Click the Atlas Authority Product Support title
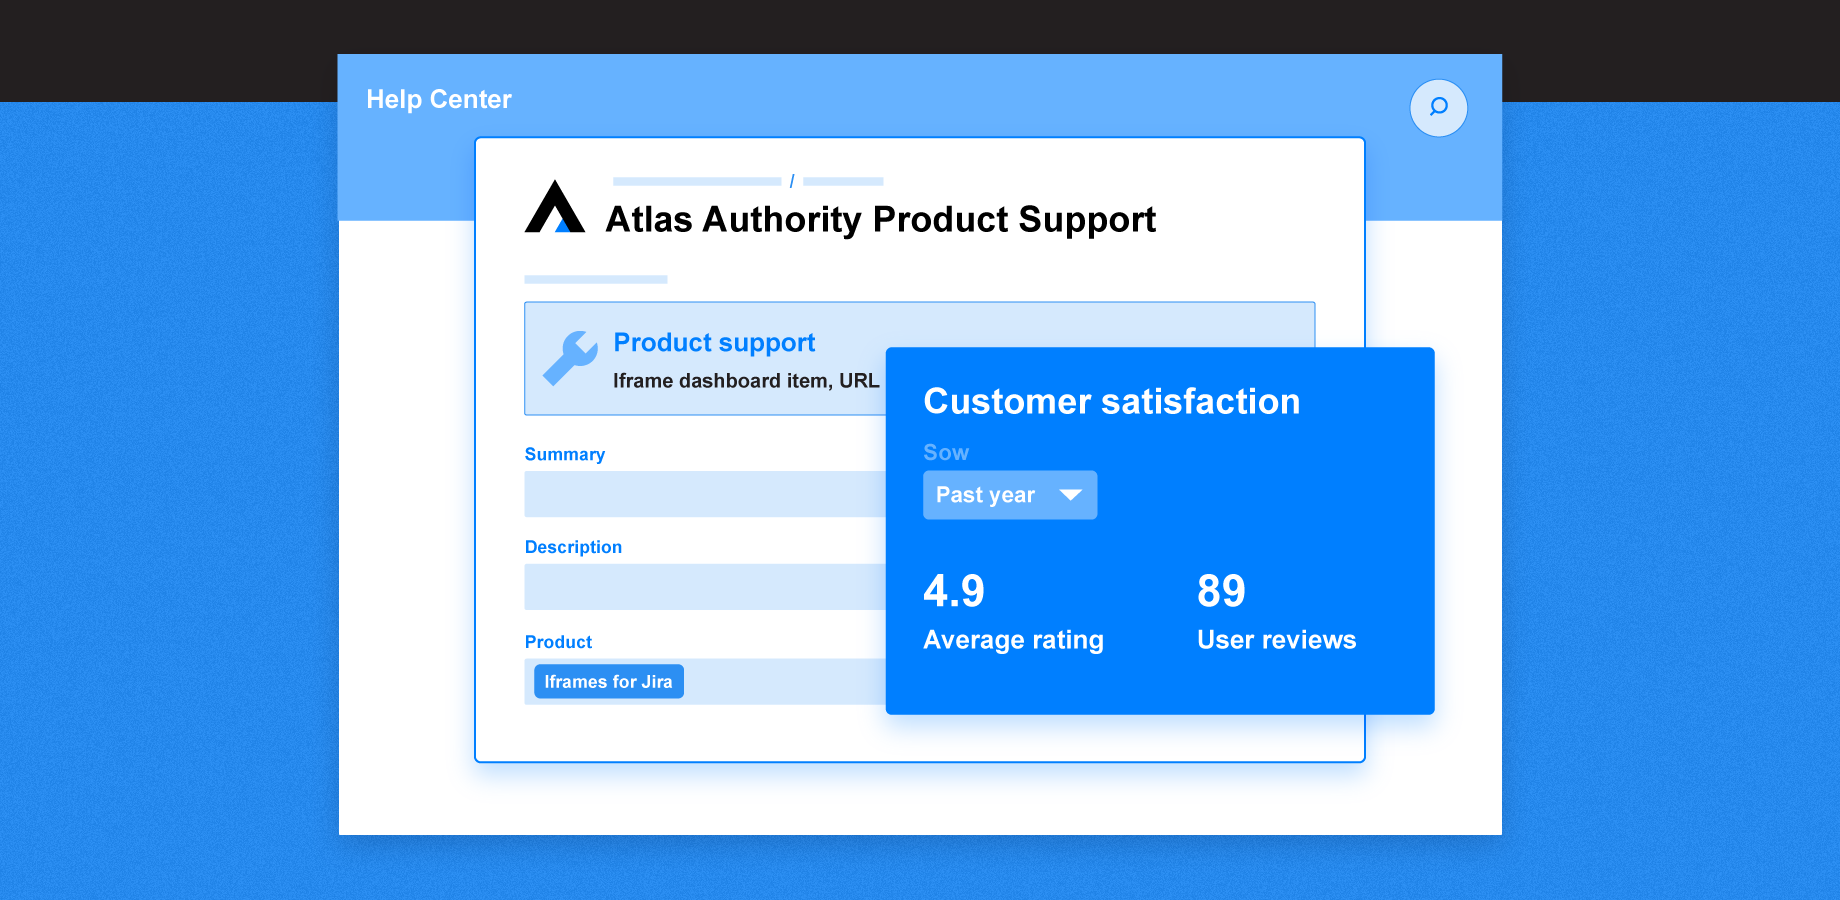Image resolution: width=1840 pixels, height=900 pixels. [880, 219]
